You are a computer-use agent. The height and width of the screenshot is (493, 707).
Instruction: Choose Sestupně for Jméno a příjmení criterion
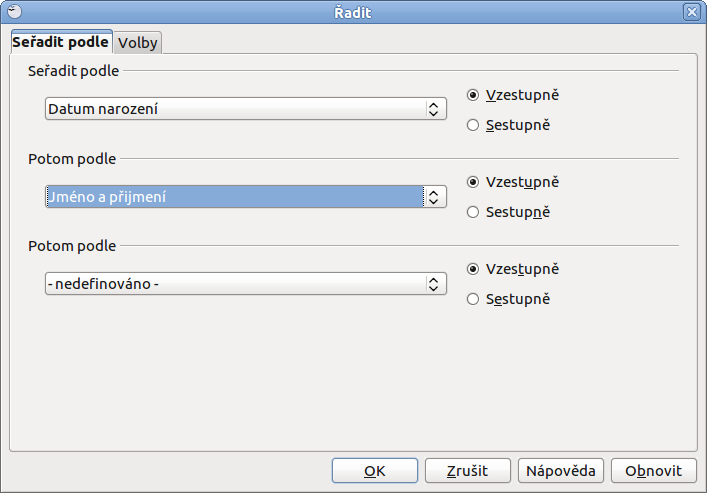click(509, 212)
